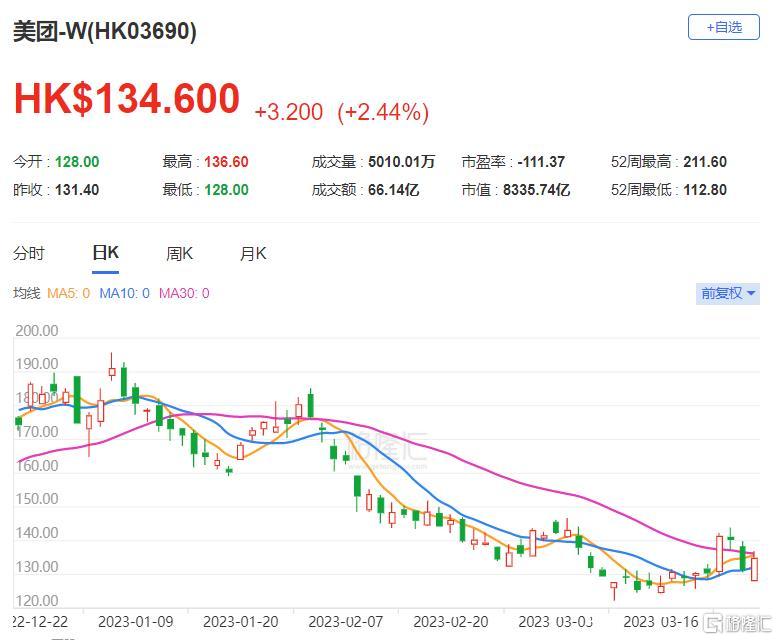Viewport: 778px width, 640px height.
Task: Expand the 前复权 dropdown
Action: [727, 293]
